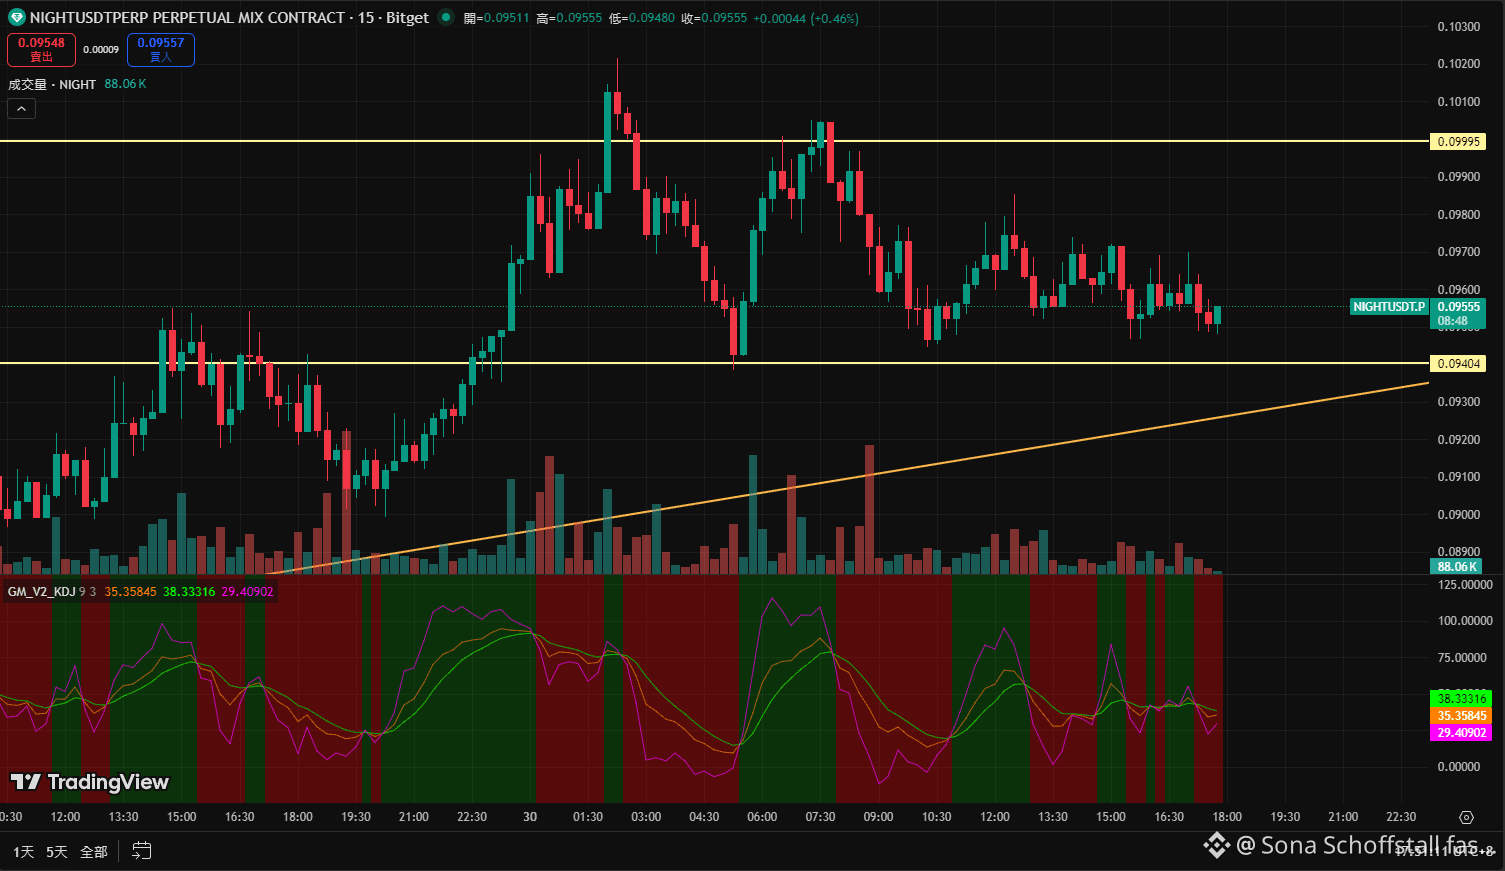Viewport: 1505px width, 871px height.
Task: Click the blue buy button at 0.09557
Action: [x=161, y=49]
